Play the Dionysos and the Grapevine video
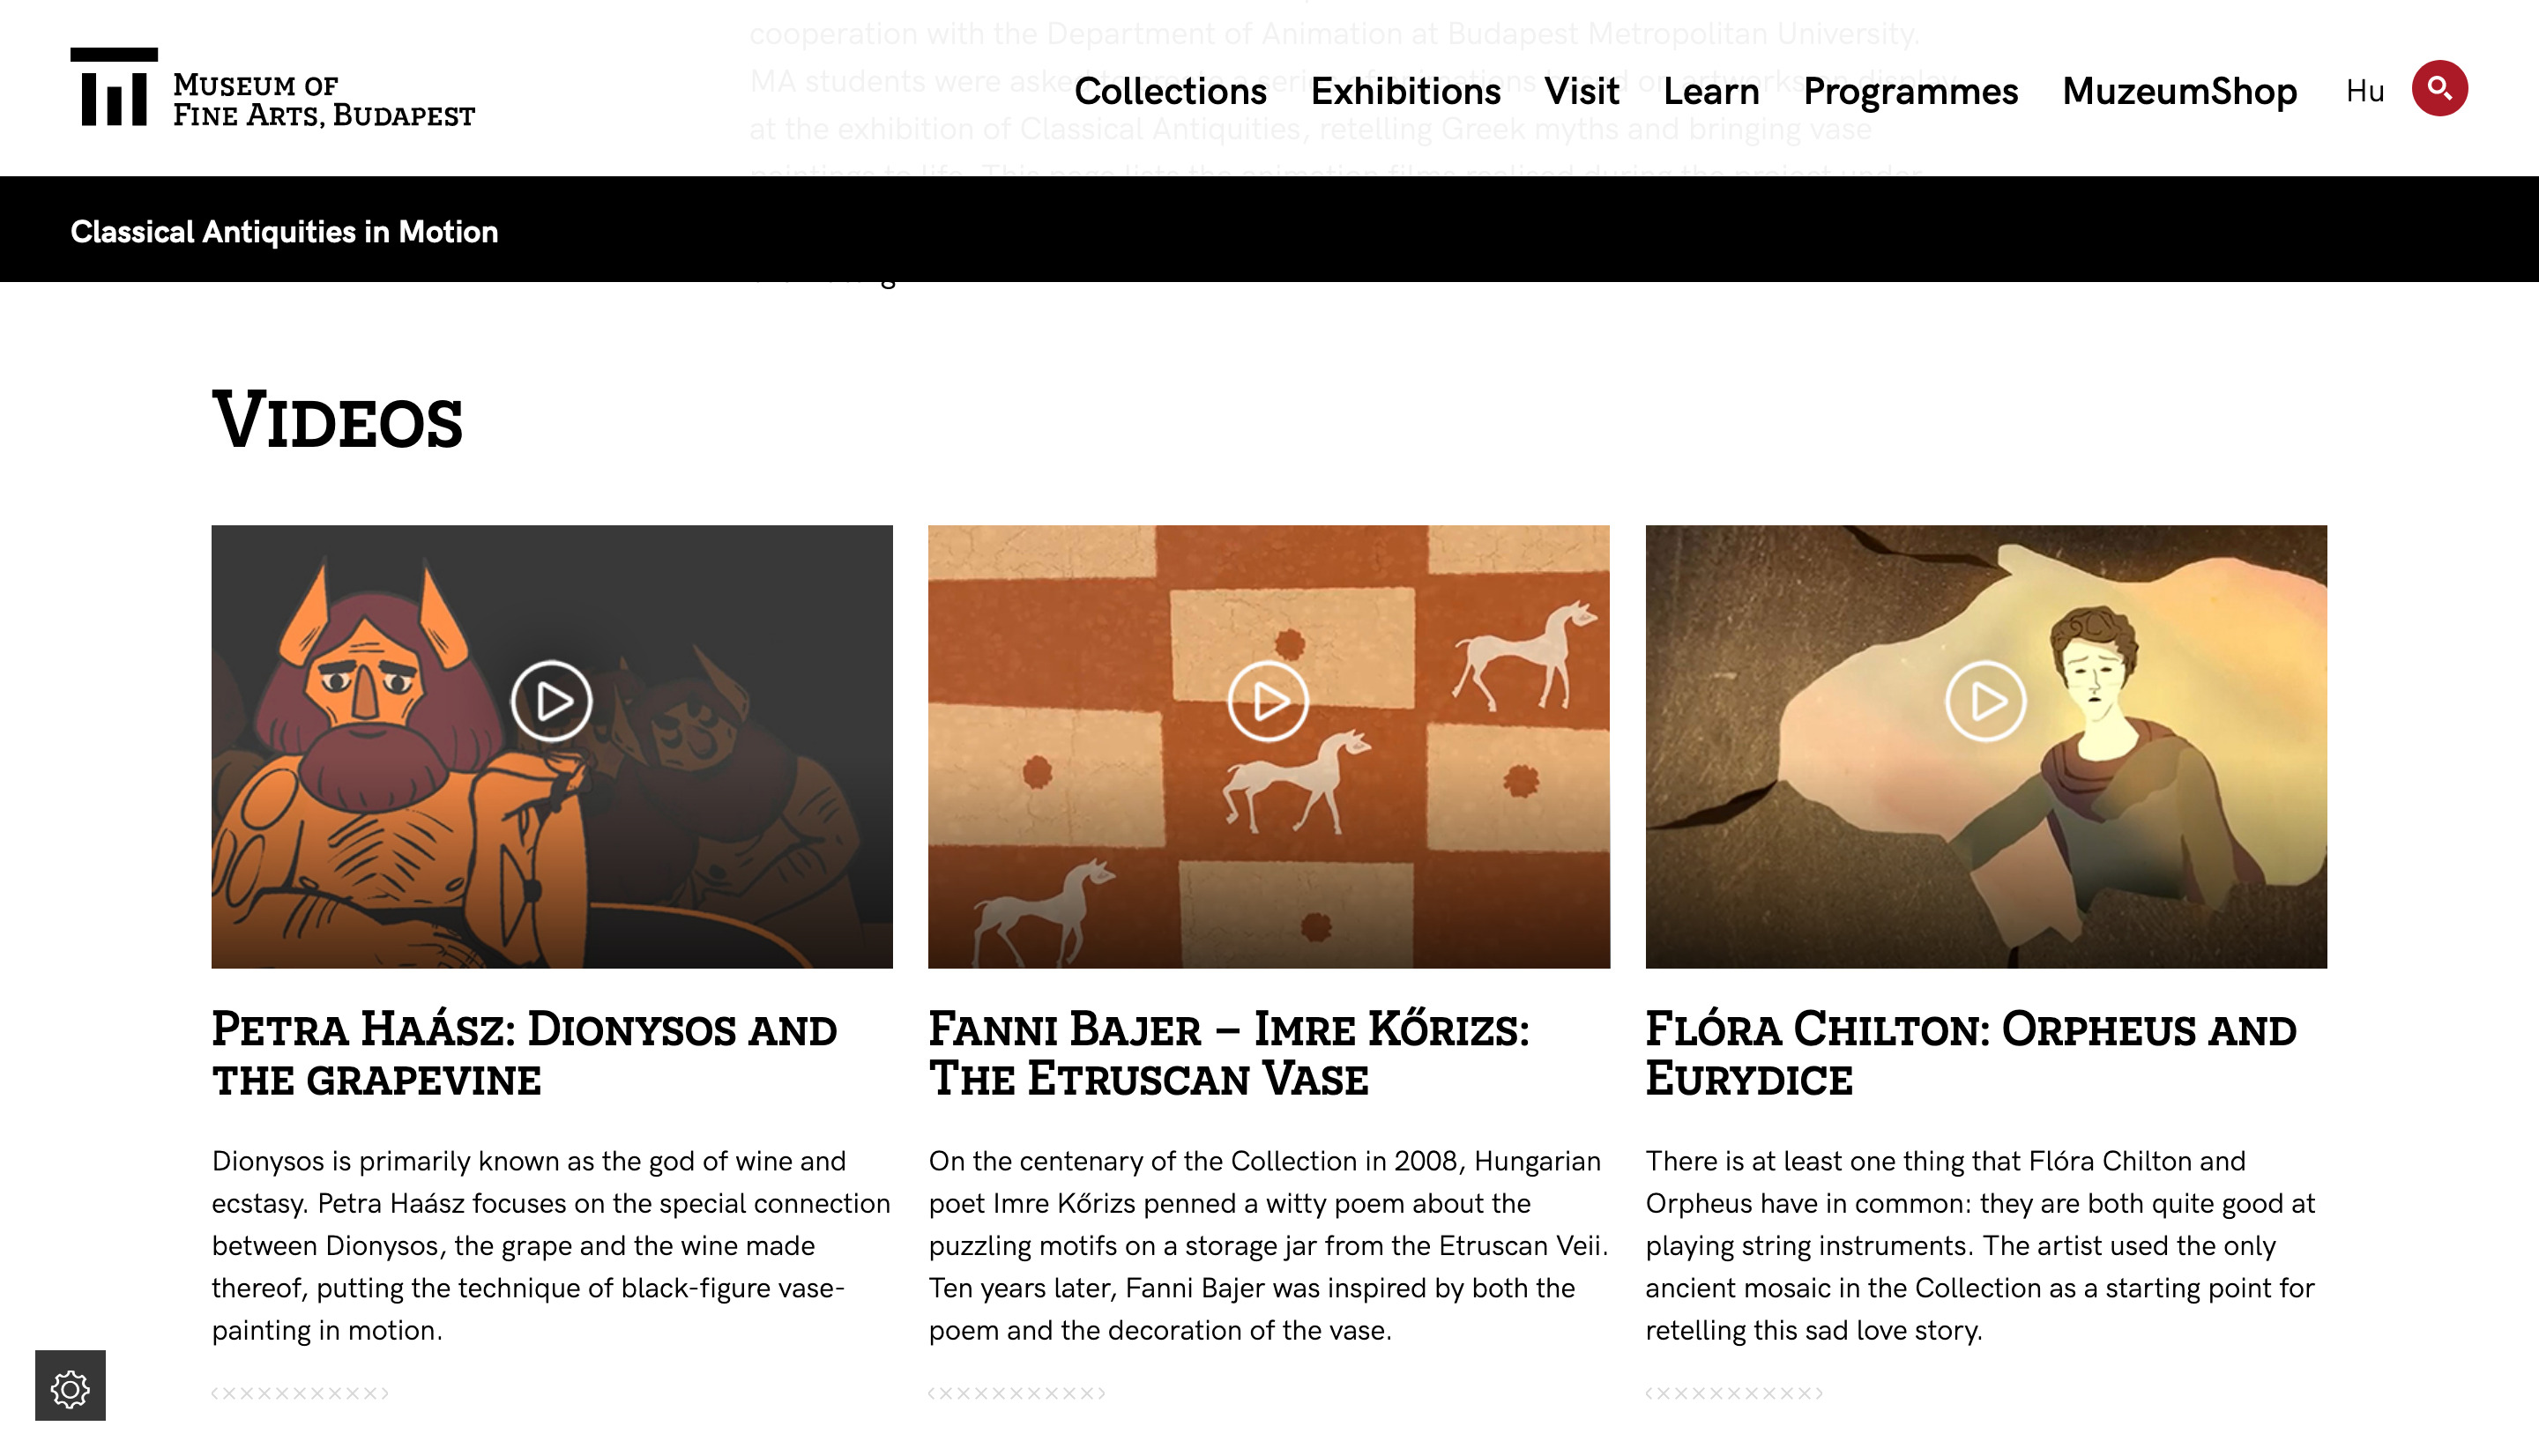 click(x=551, y=700)
